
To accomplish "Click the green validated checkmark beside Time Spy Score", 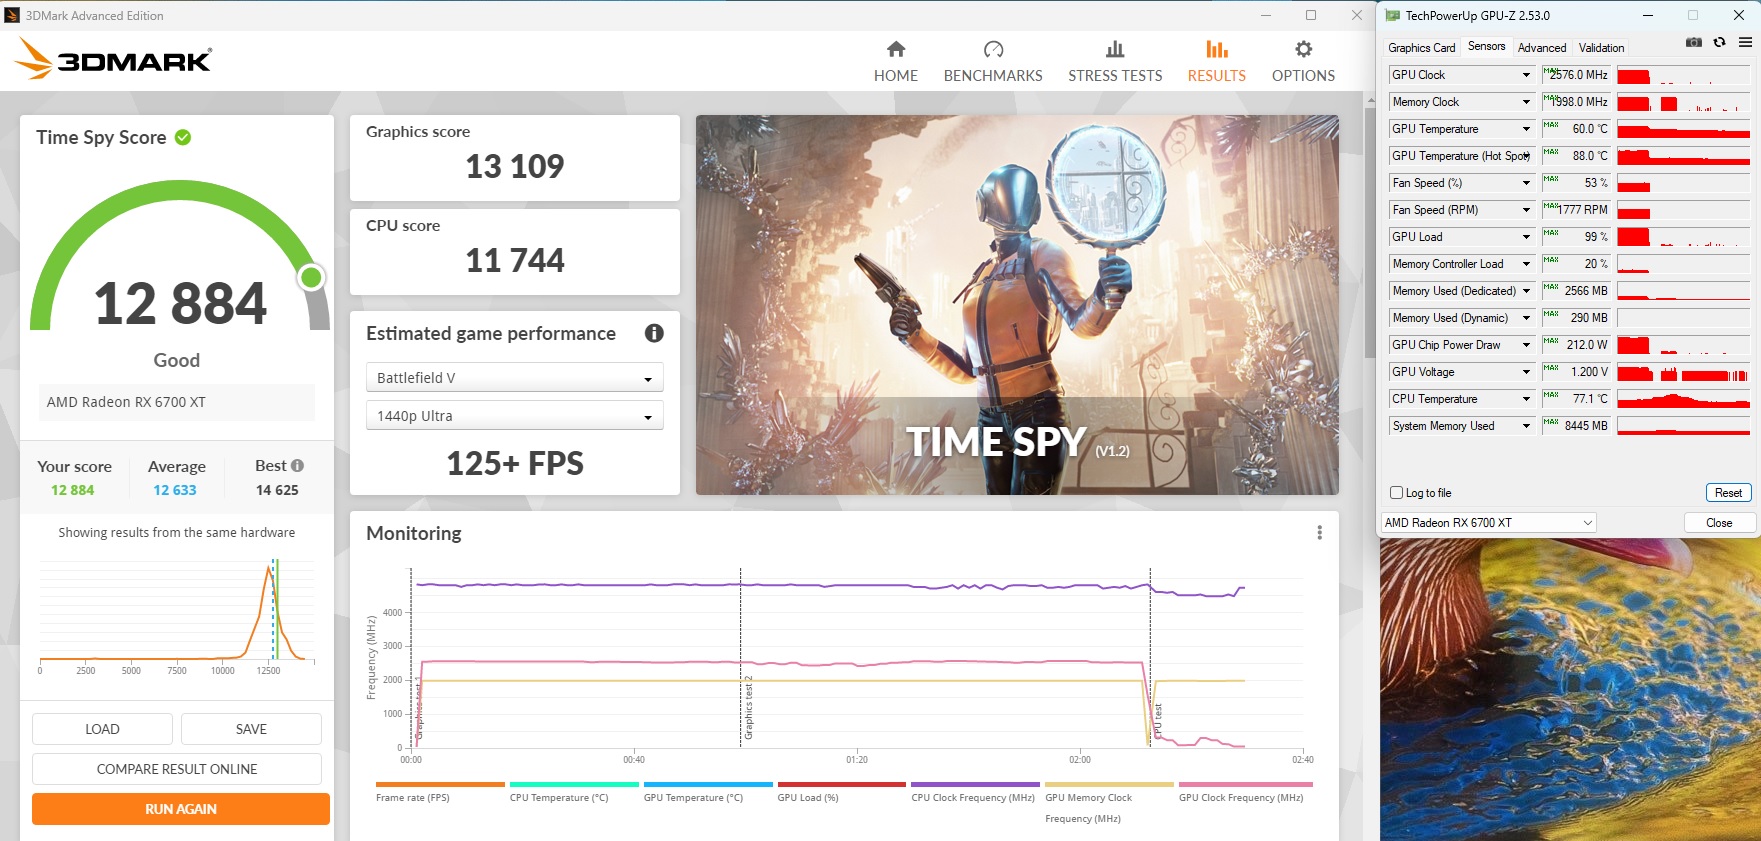I will (183, 137).
